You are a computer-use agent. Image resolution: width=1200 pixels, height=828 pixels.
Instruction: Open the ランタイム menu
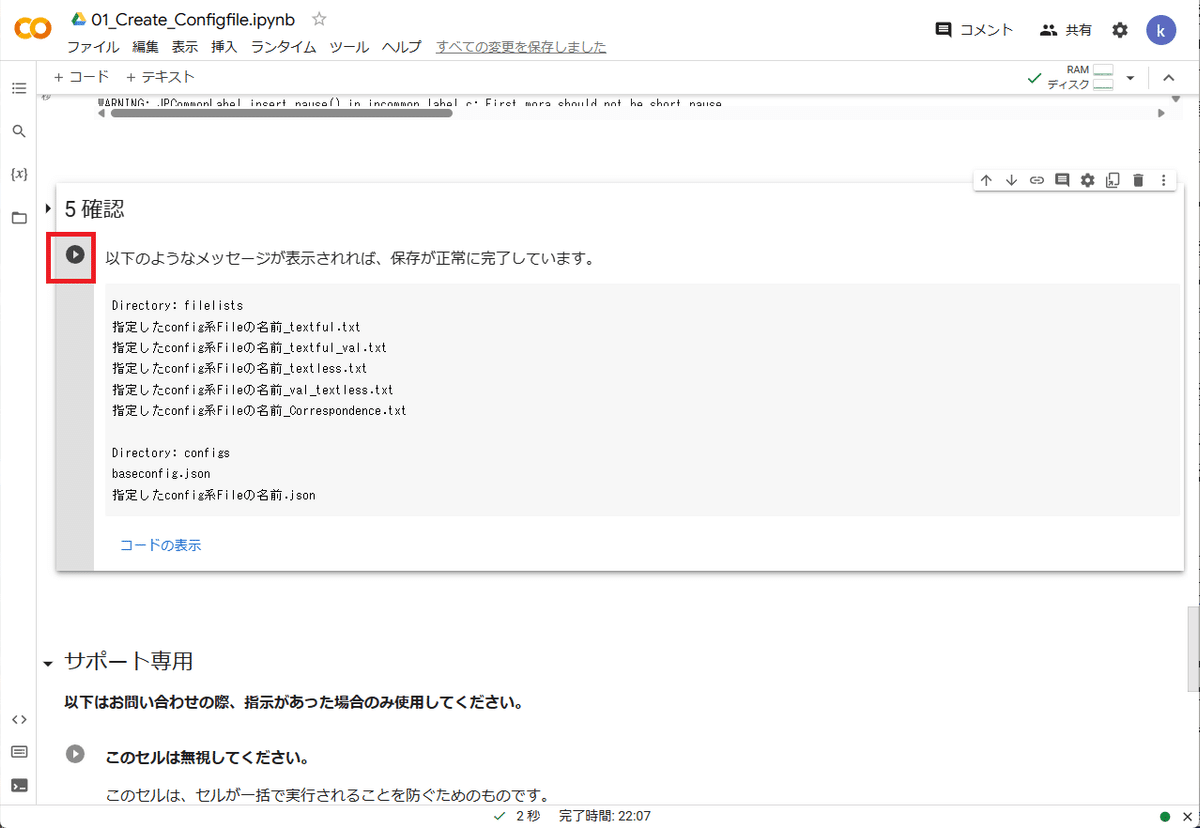284,47
